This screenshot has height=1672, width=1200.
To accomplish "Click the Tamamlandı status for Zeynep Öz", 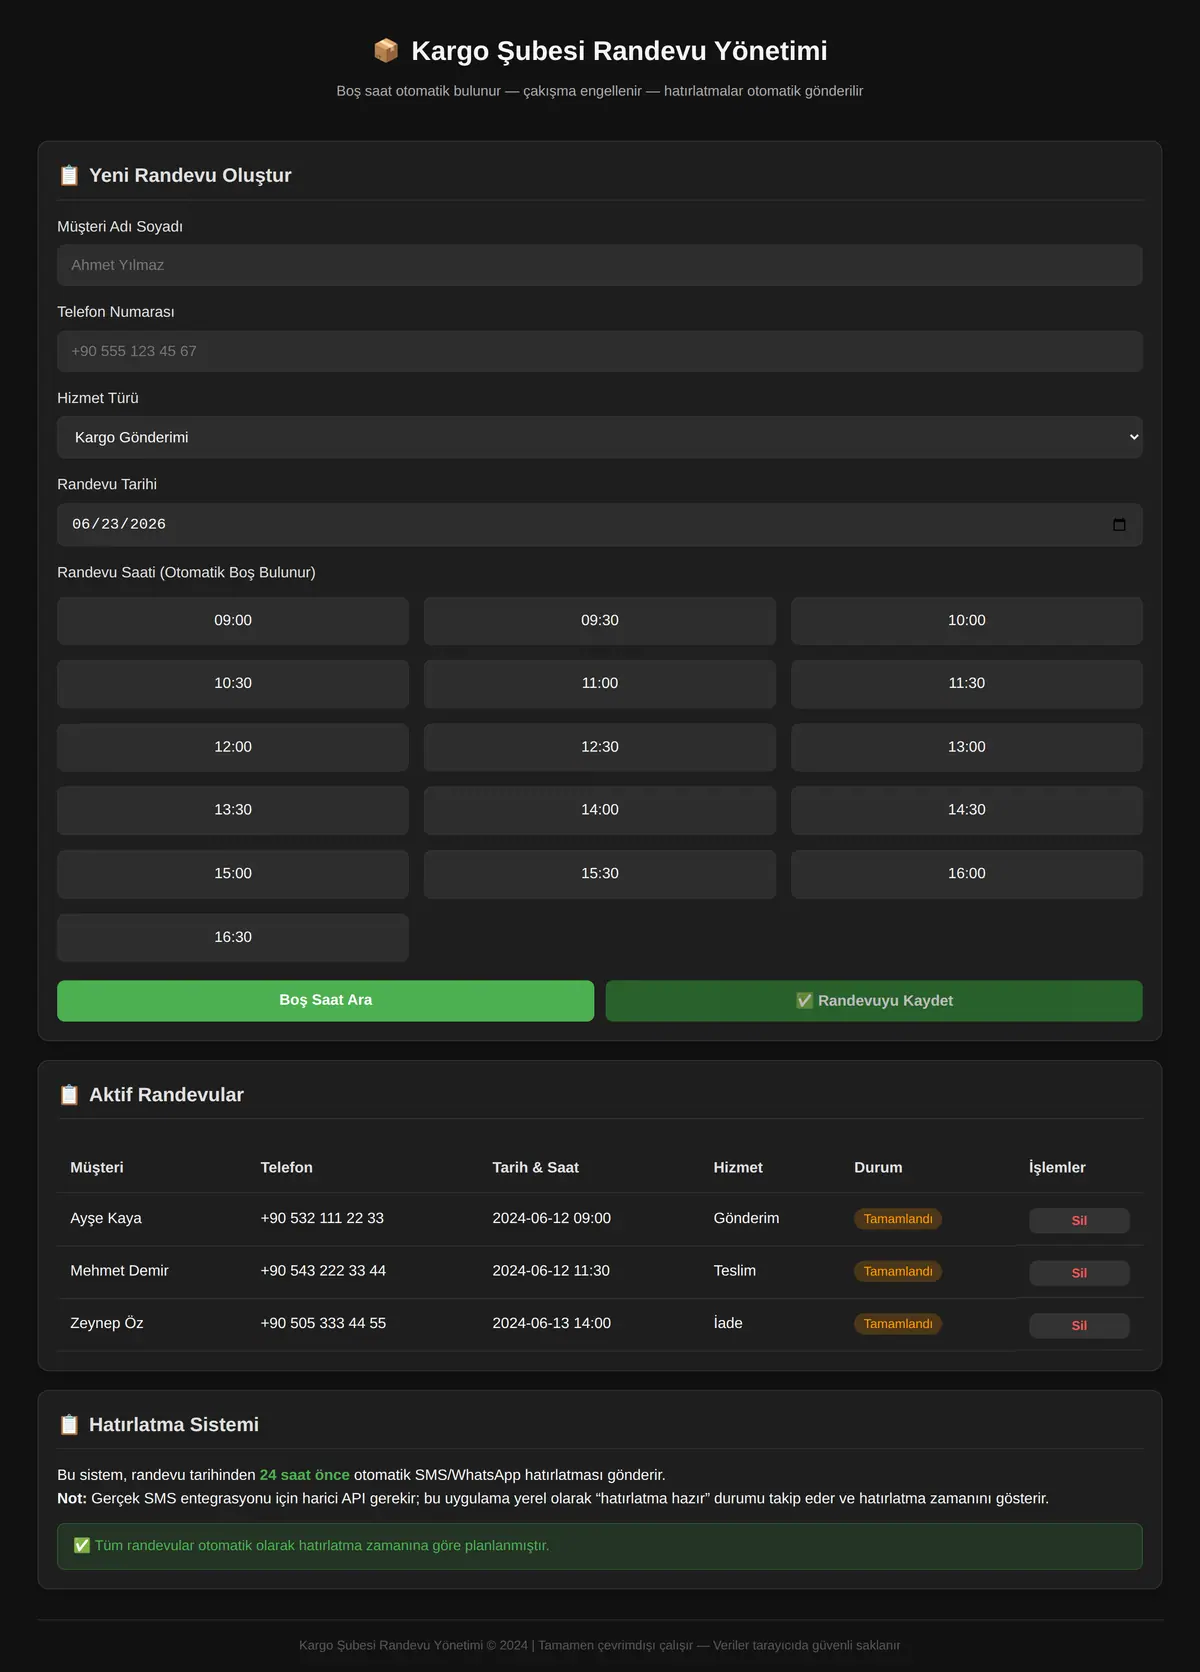I will tap(898, 1324).
